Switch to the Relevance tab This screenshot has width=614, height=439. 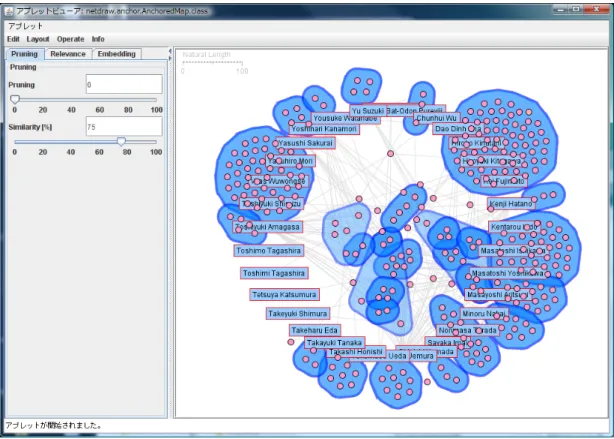pyautogui.click(x=68, y=54)
